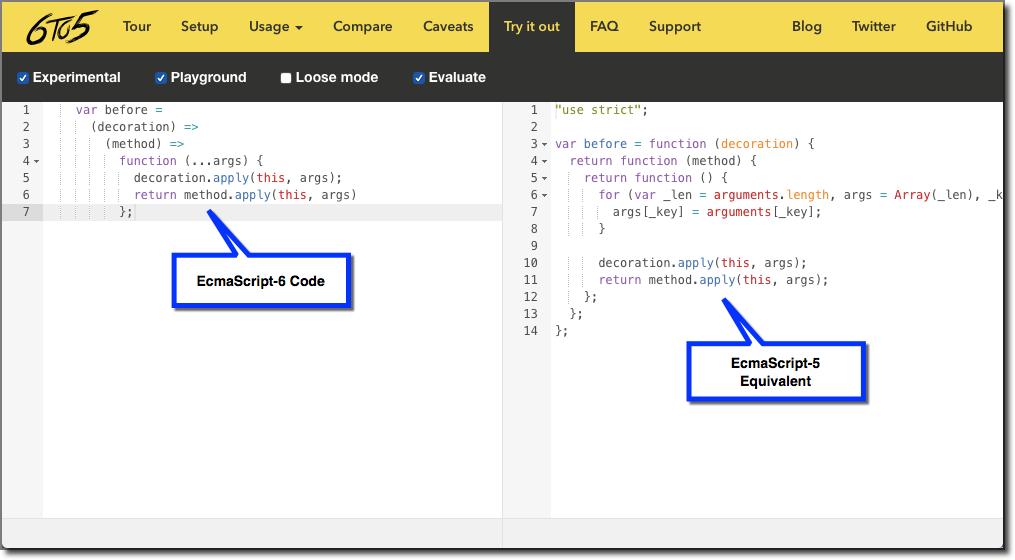The width and height of the screenshot is (1015, 560).
Task: Disable the Evaluate checkbox
Action: (x=419, y=78)
